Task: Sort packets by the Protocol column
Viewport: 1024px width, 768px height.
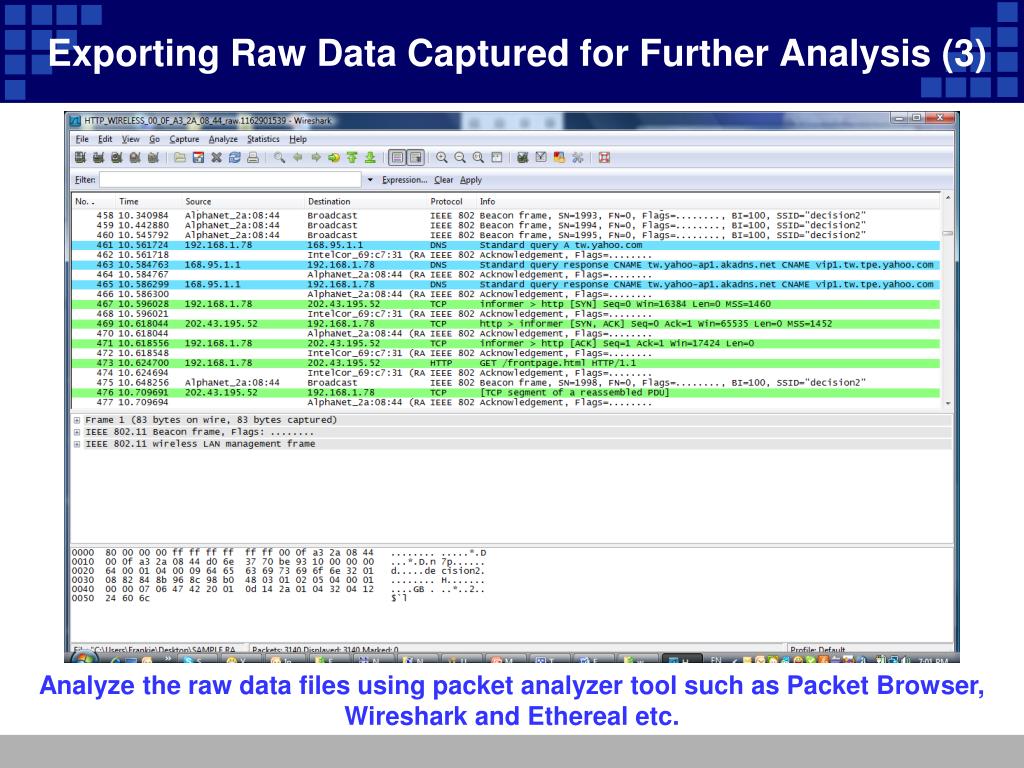Action: pyautogui.click(x=451, y=201)
